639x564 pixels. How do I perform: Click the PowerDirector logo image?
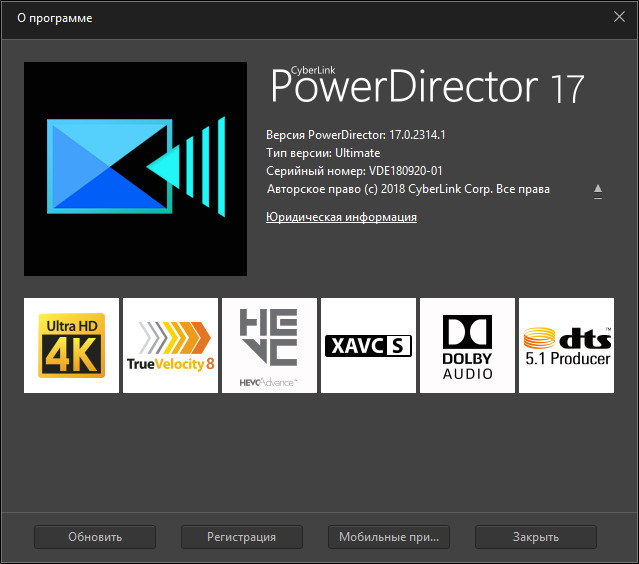pyautogui.click(x=135, y=168)
